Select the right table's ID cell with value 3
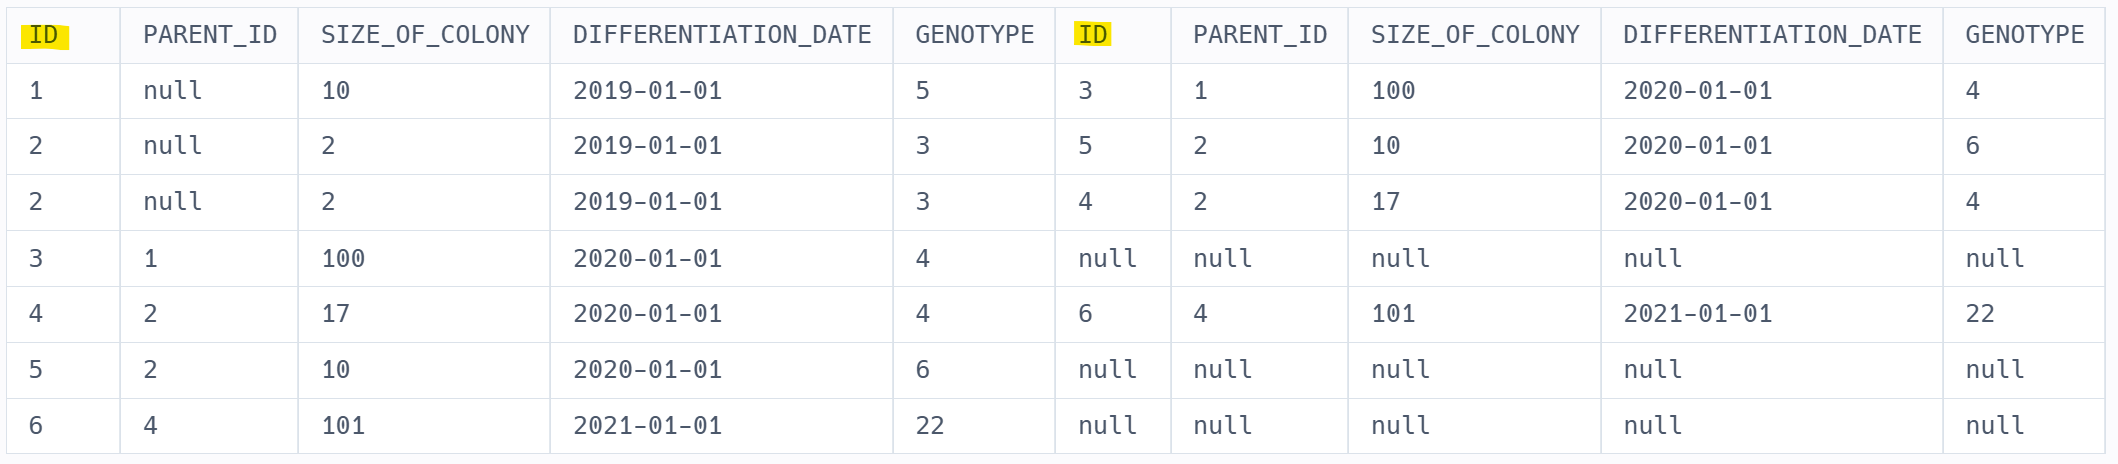 click(1085, 92)
